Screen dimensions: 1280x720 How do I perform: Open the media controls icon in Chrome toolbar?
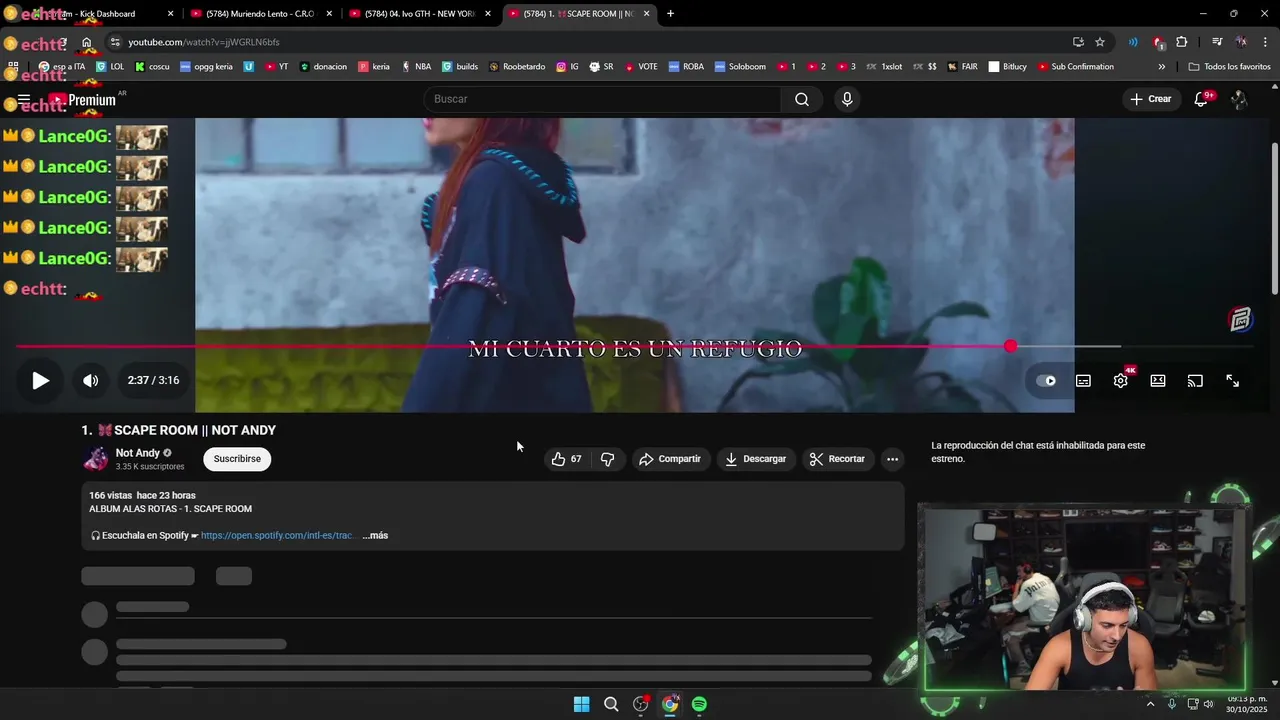pos(1217,42)
